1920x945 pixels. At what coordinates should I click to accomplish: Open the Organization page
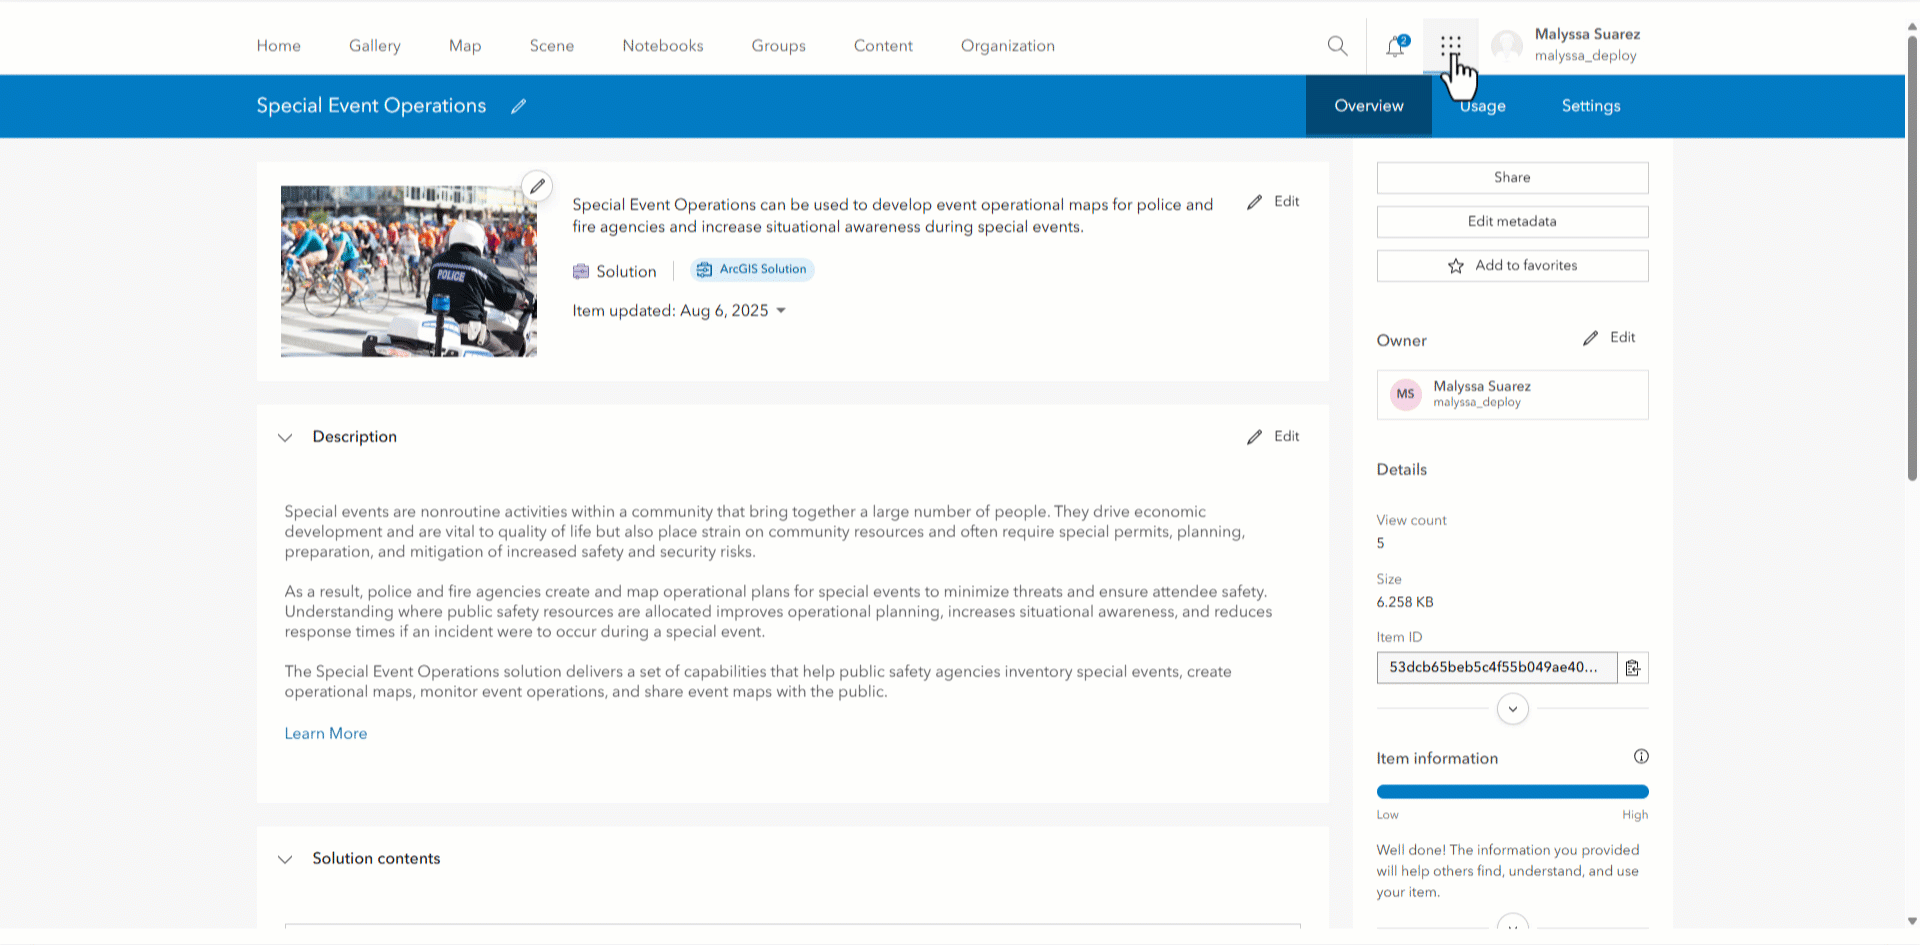tap(1008, 45)
